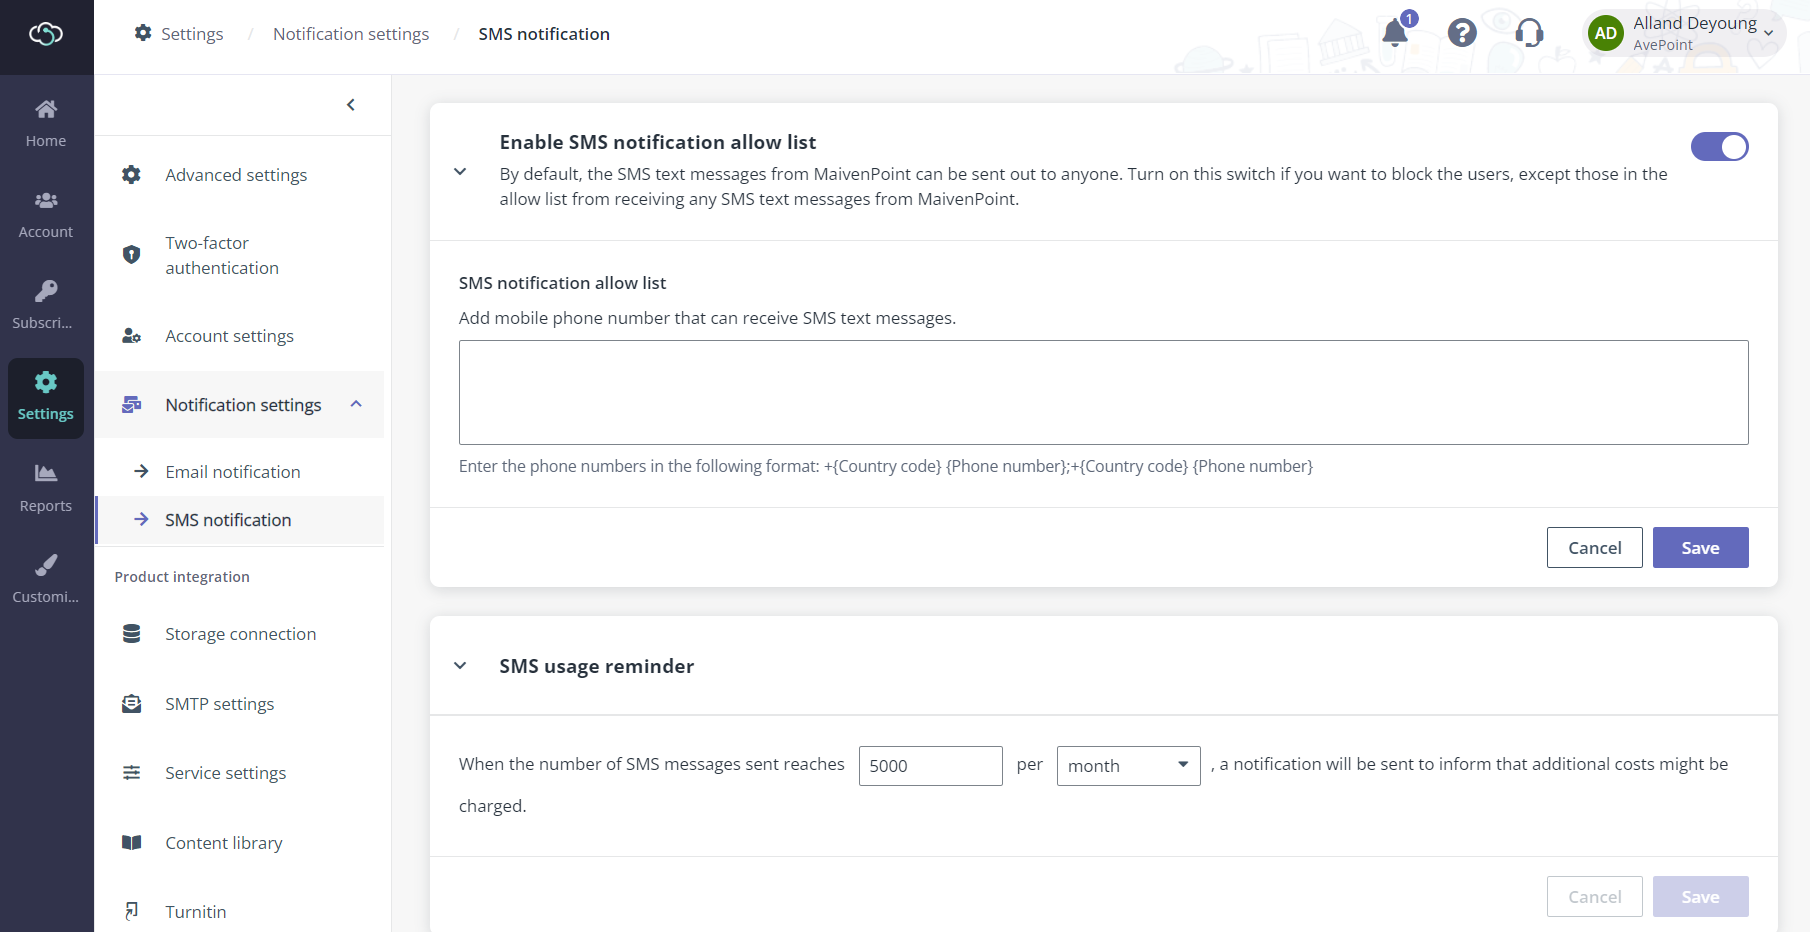Open the Alland Deyoung user menu arrow
1810x932 pixels.
point(1769,33)
